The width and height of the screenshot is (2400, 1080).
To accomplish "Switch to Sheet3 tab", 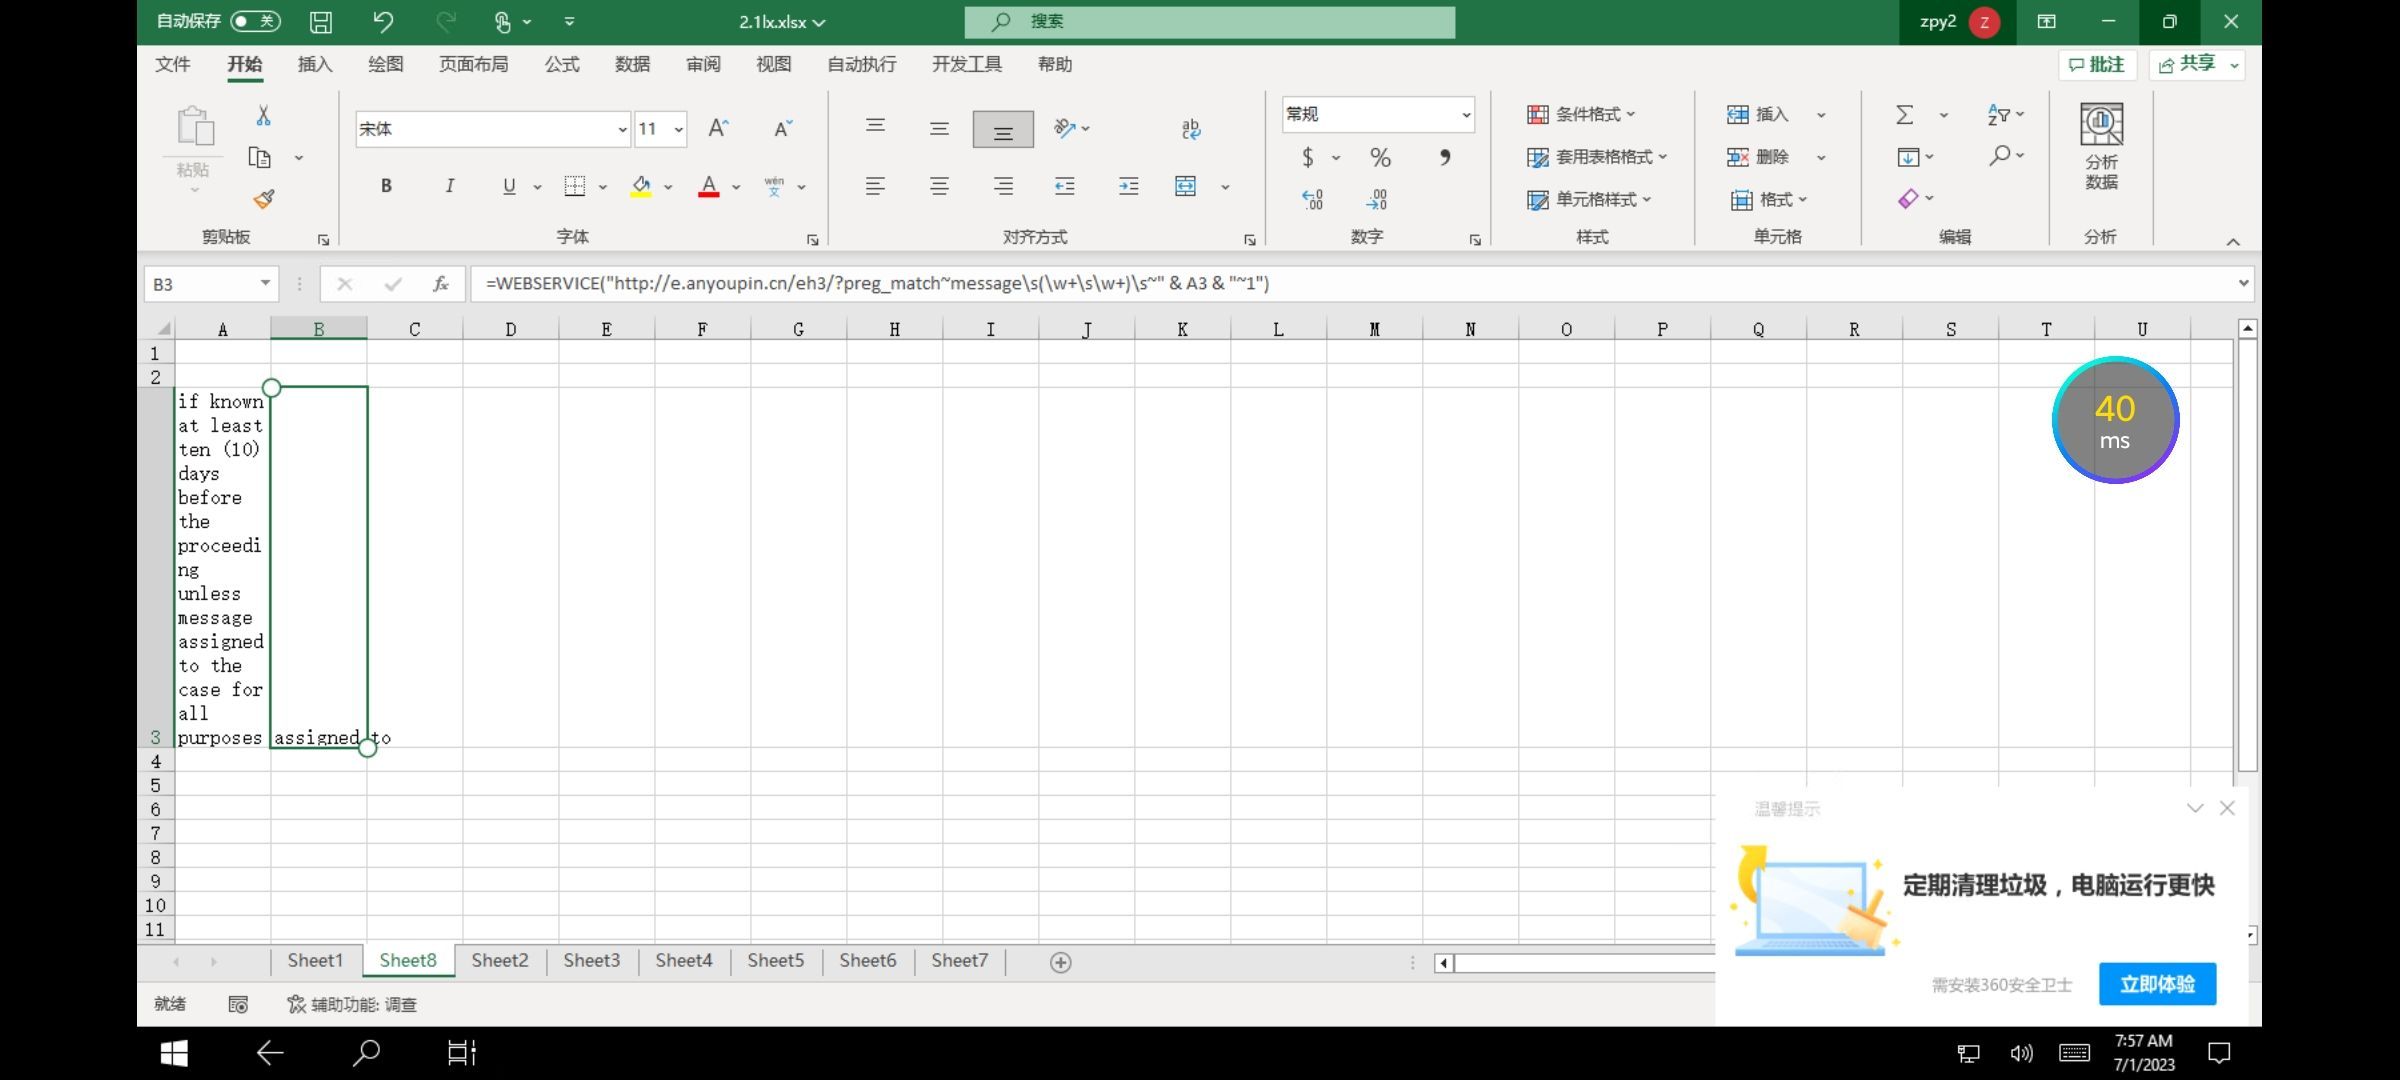I will 591,961.
